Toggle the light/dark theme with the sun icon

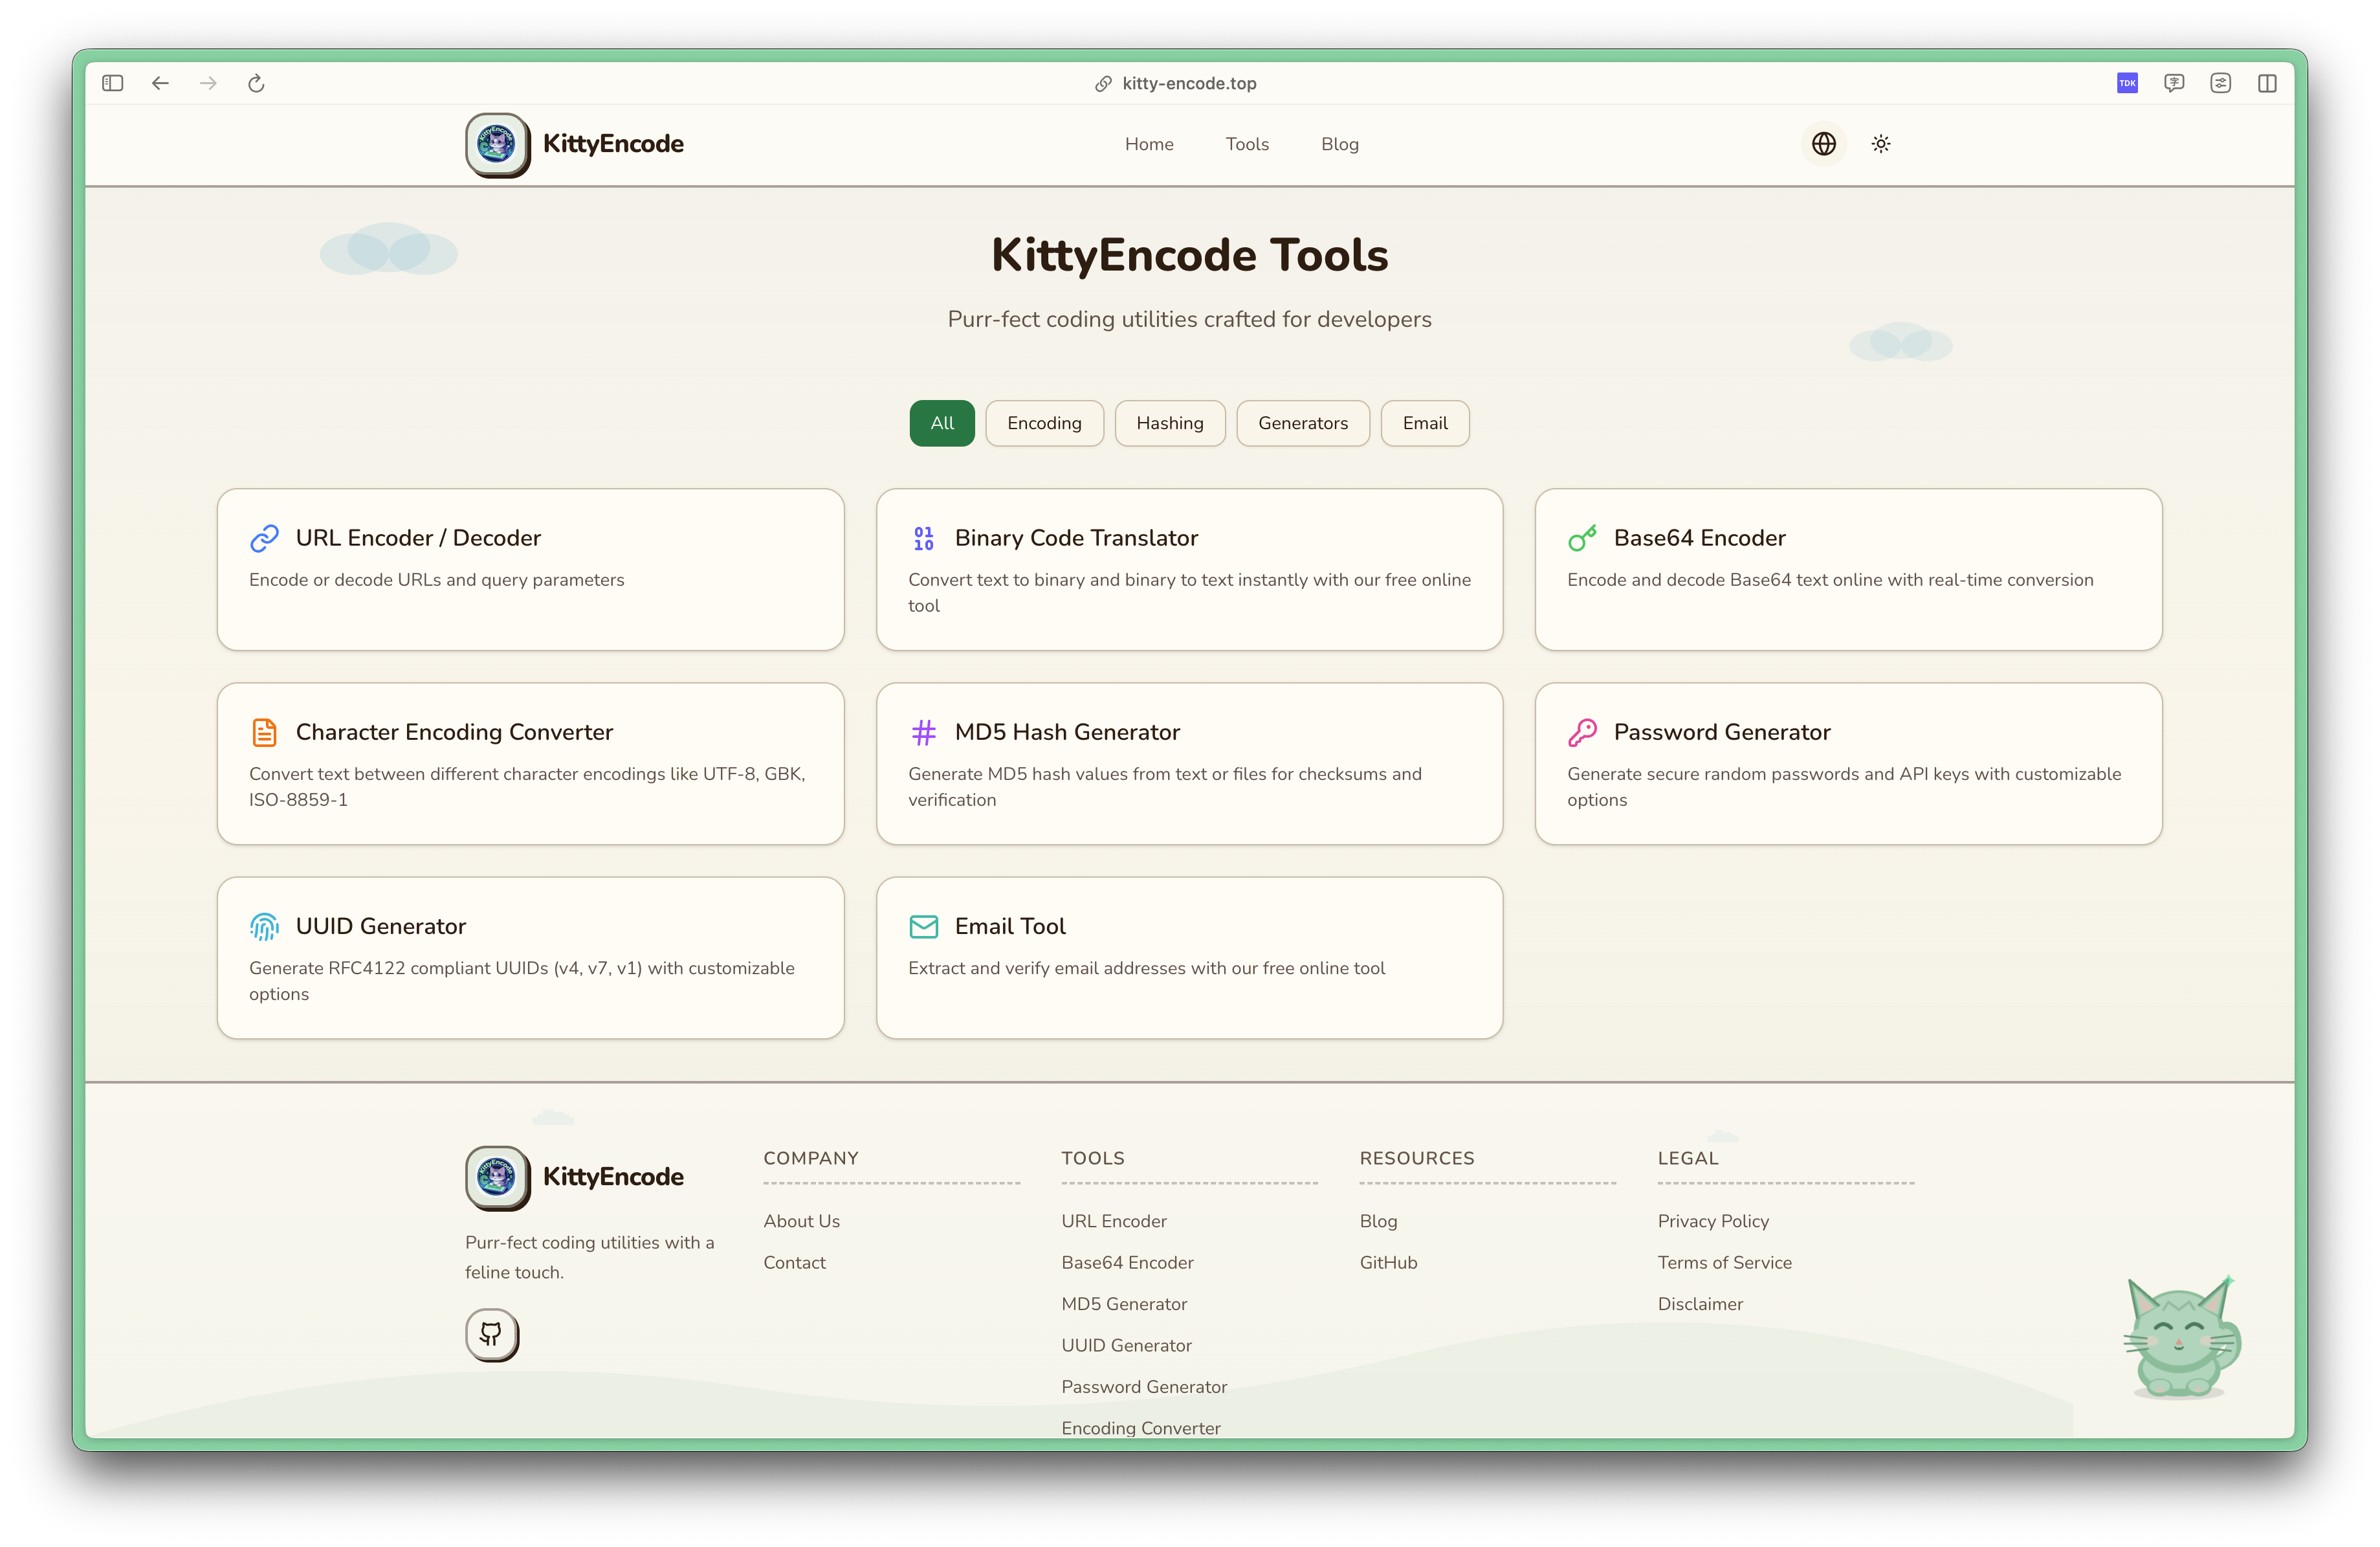click(x=1880, y=144)
